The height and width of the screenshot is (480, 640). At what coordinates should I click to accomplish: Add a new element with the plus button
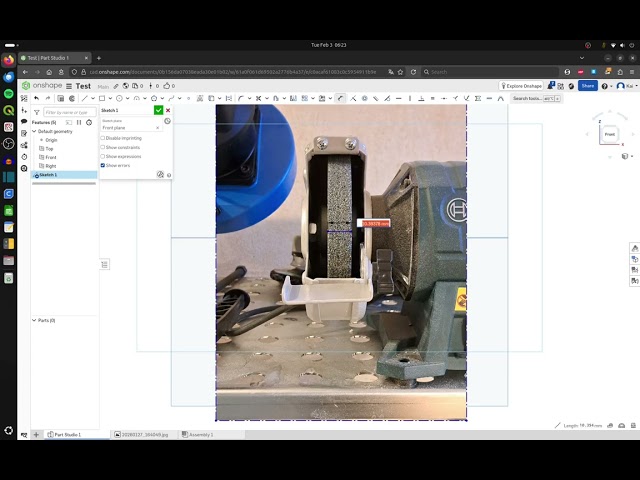36,435
